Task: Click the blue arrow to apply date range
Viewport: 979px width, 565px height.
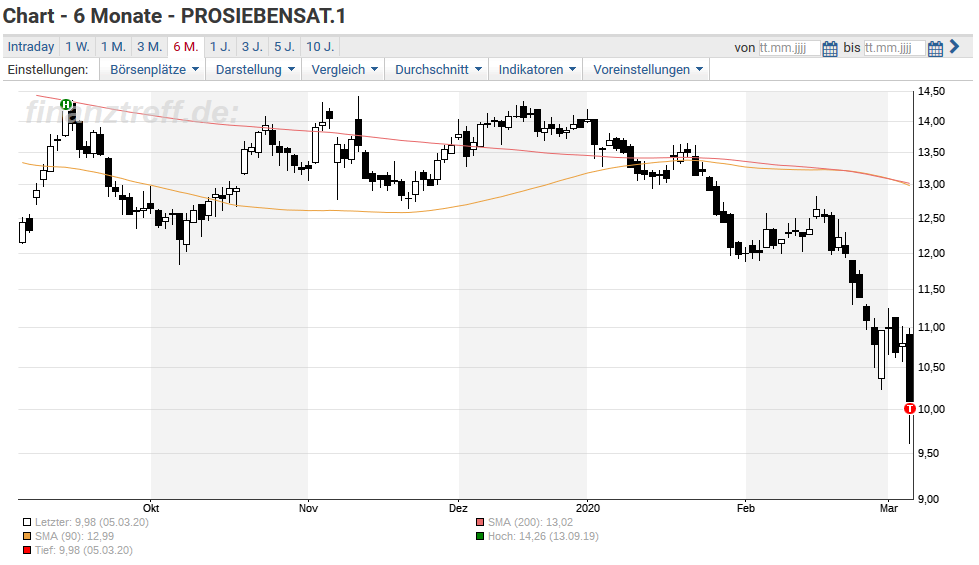Action: (954, 46)
